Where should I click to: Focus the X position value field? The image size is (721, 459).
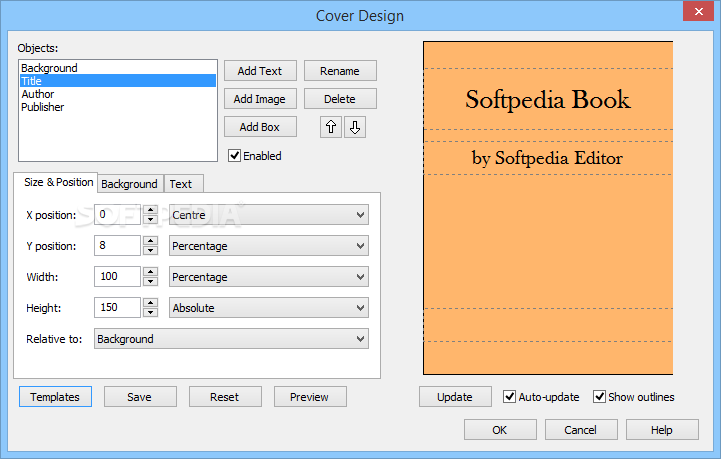point(117,215)
